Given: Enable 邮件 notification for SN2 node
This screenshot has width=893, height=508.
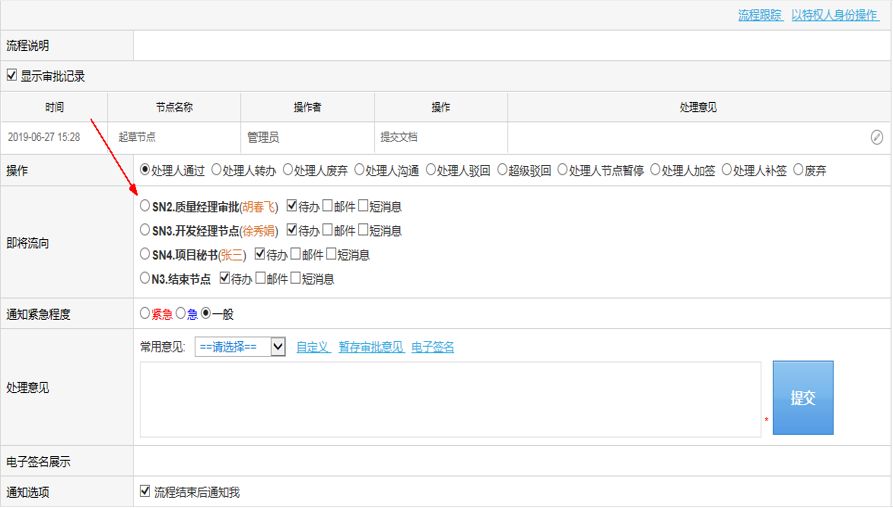Looking at the screenshot, I should [328, 207].
